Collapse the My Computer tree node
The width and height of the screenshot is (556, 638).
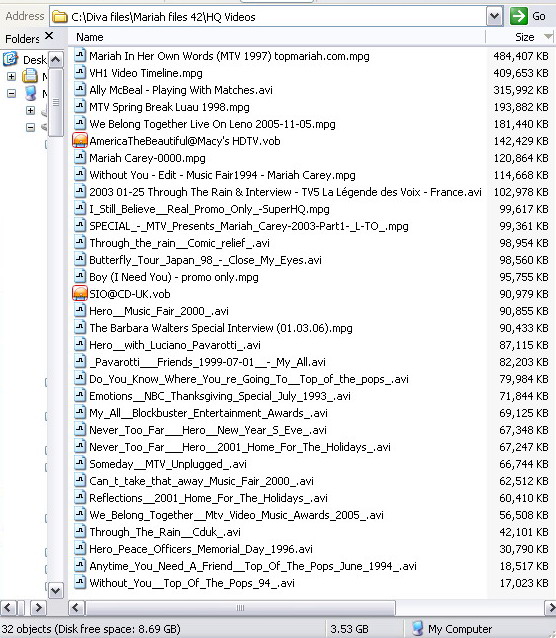click(x=11, y=94)
